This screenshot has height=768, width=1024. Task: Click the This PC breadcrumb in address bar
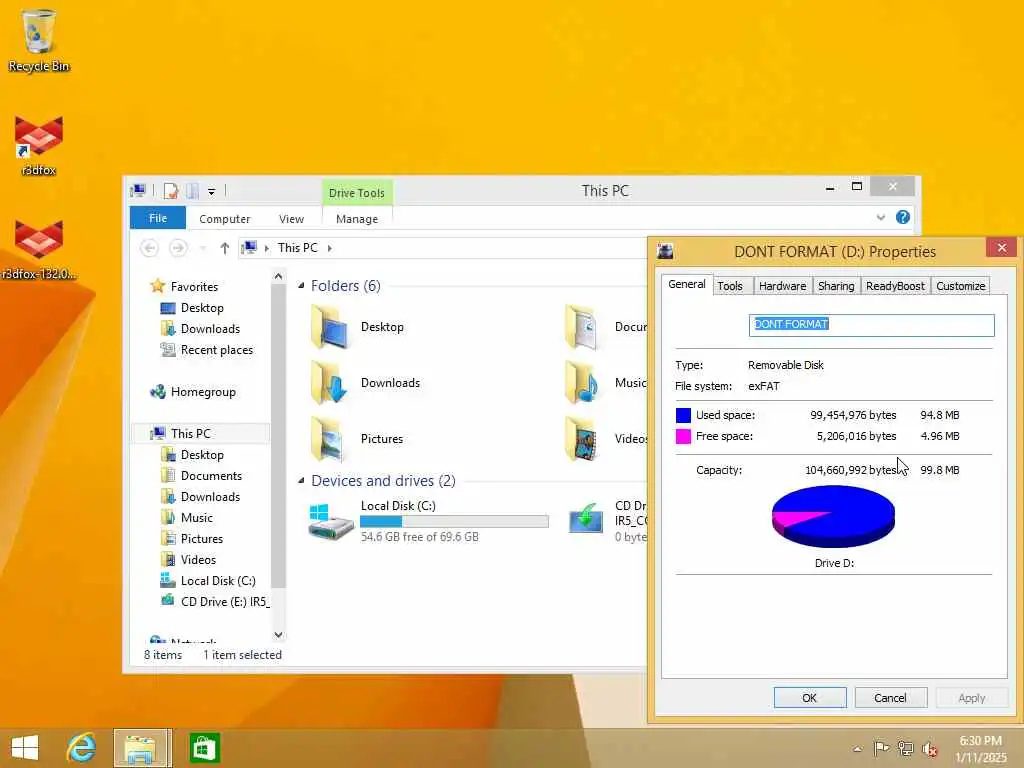pos(297,248)
